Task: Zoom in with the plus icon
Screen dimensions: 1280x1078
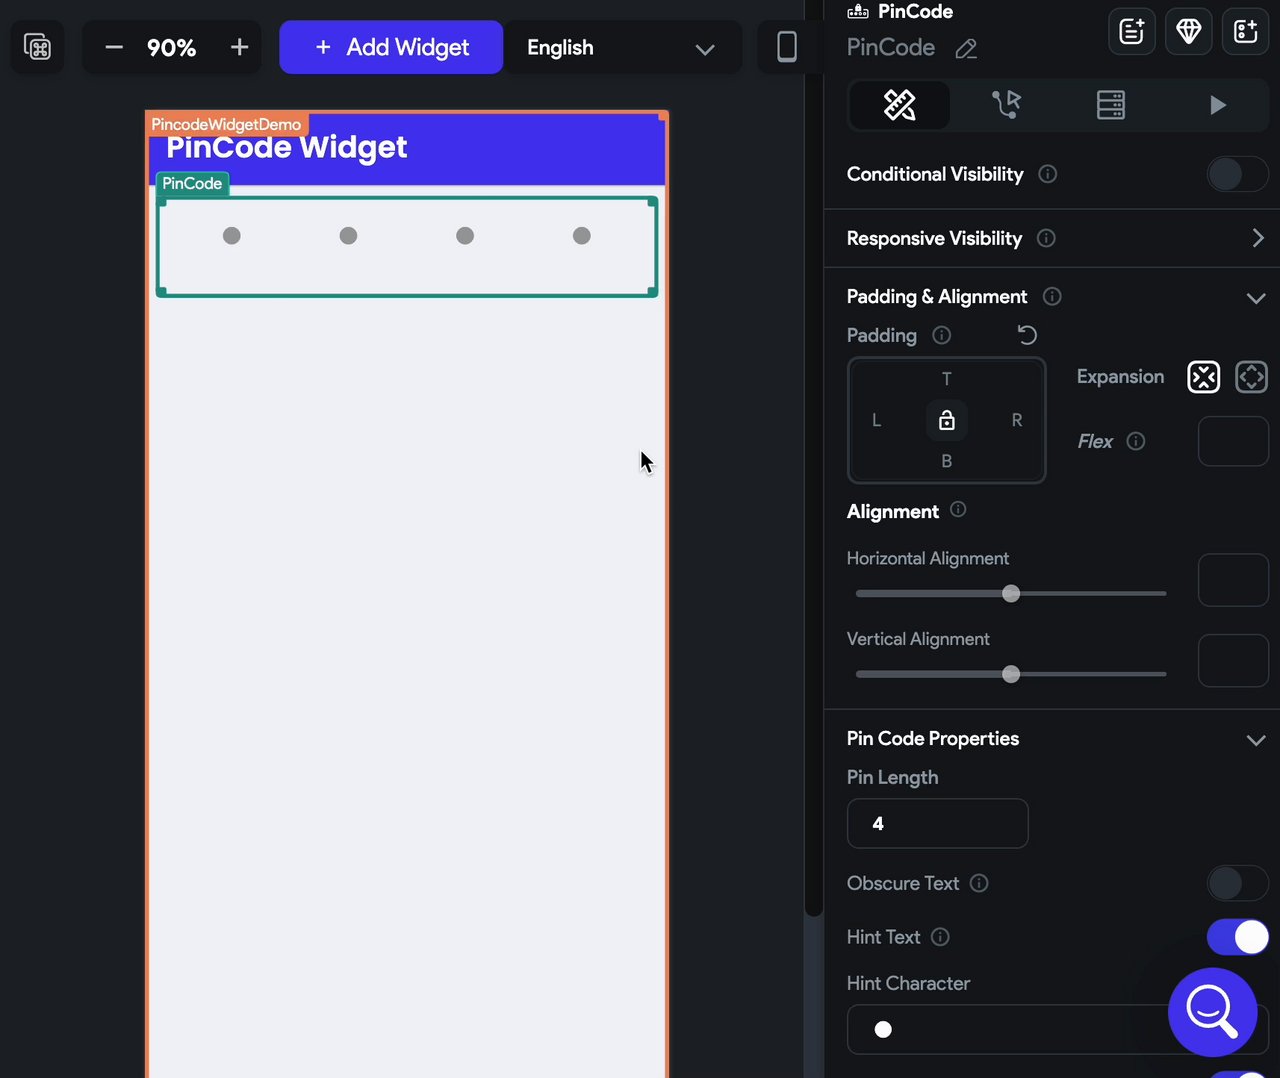Action: [x=239, y=47]
